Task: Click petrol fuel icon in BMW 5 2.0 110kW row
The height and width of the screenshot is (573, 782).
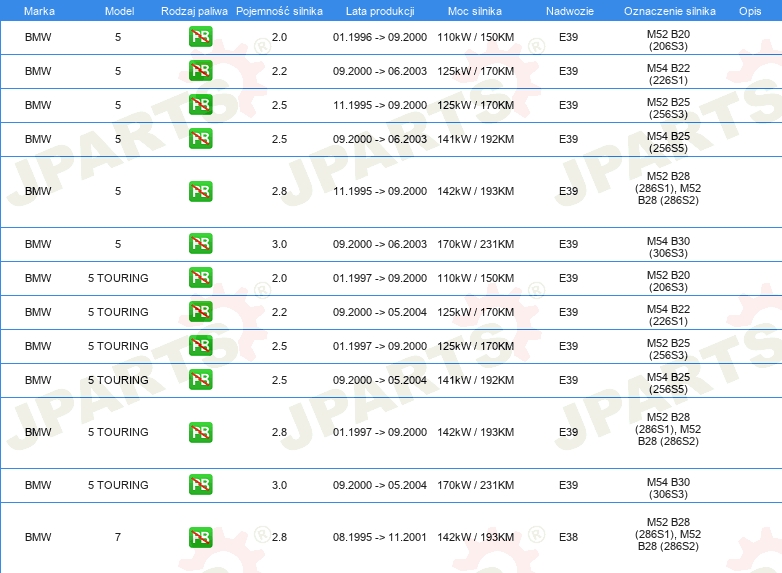Action: point(200,37)
